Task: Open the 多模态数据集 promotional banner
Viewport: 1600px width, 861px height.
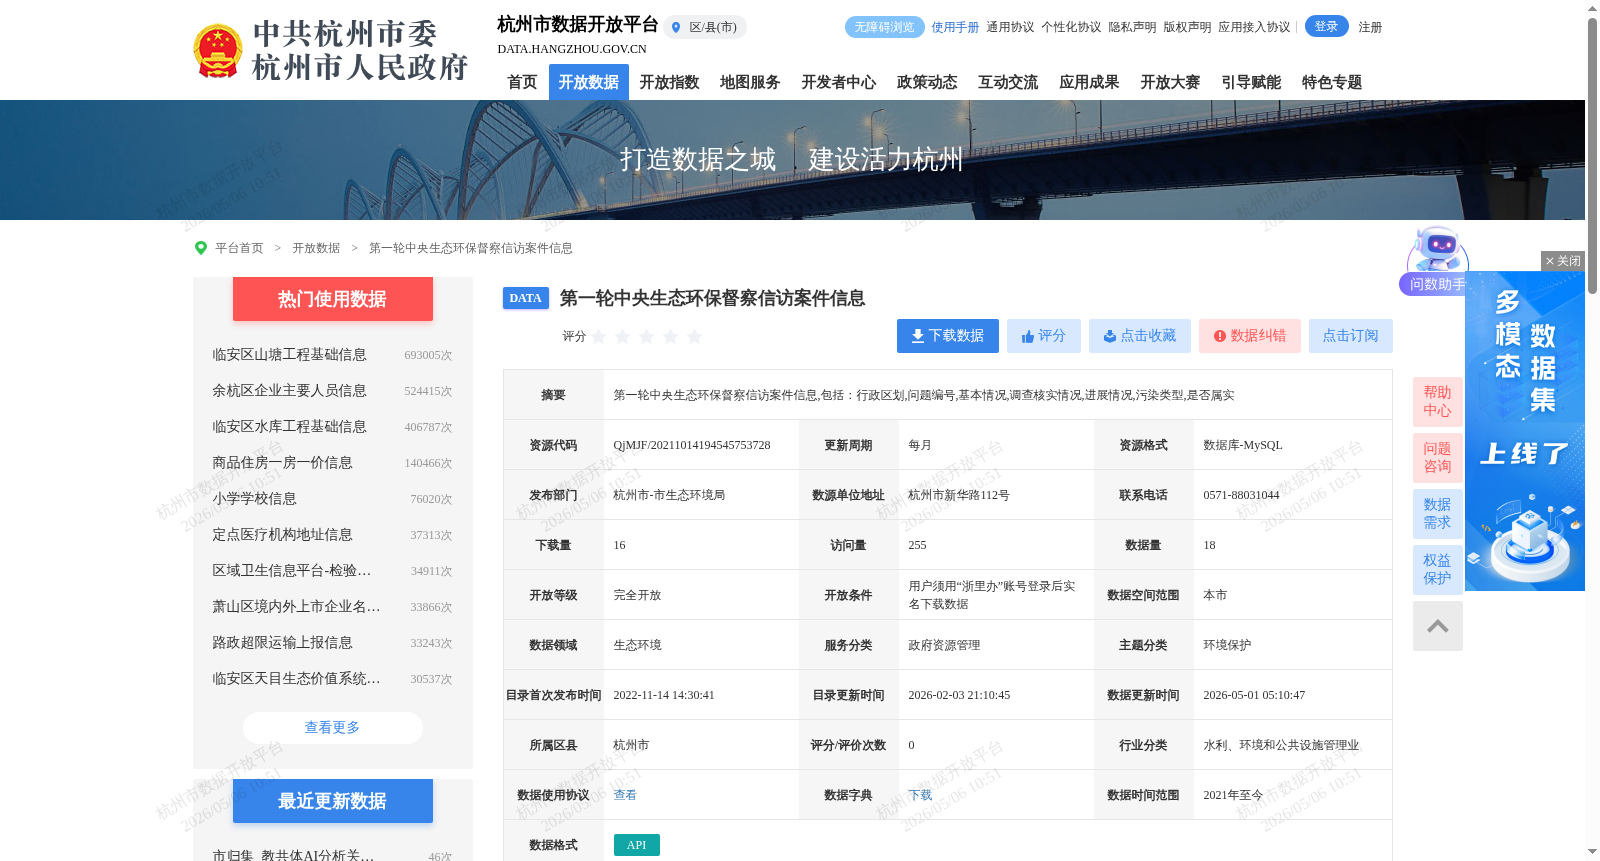Action: 1525,431
